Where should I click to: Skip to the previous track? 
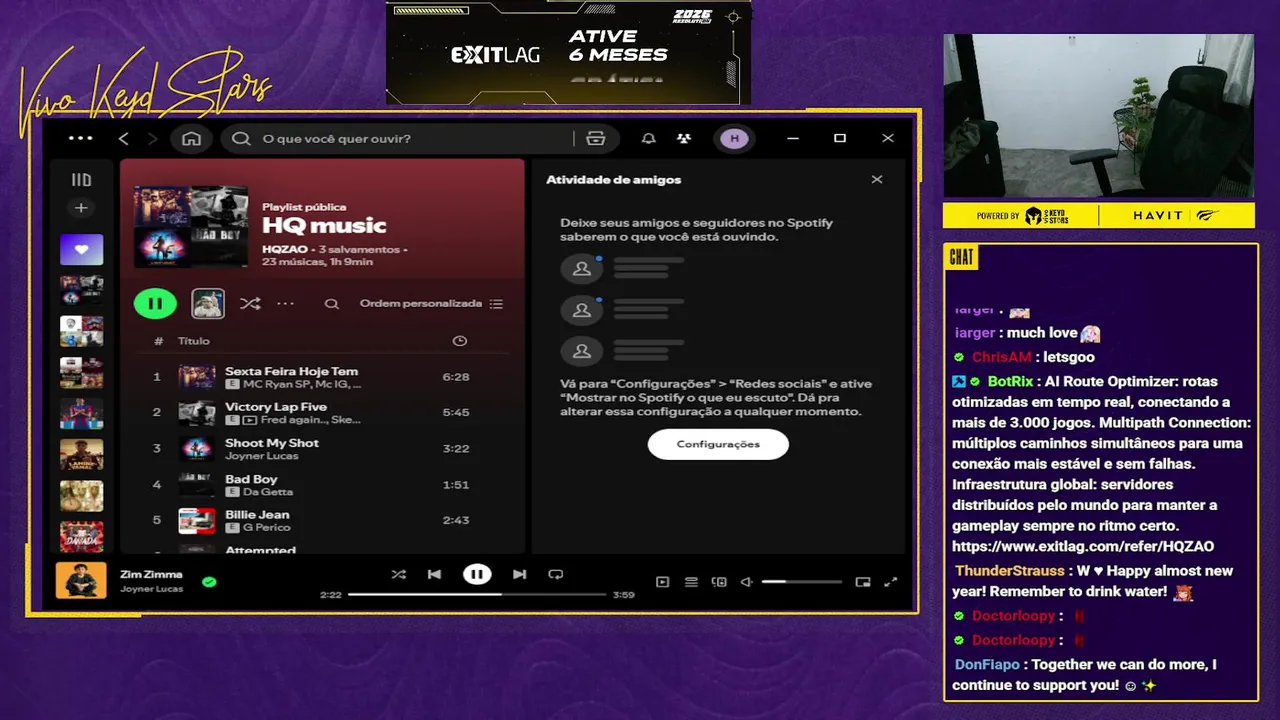click(434, 574)
